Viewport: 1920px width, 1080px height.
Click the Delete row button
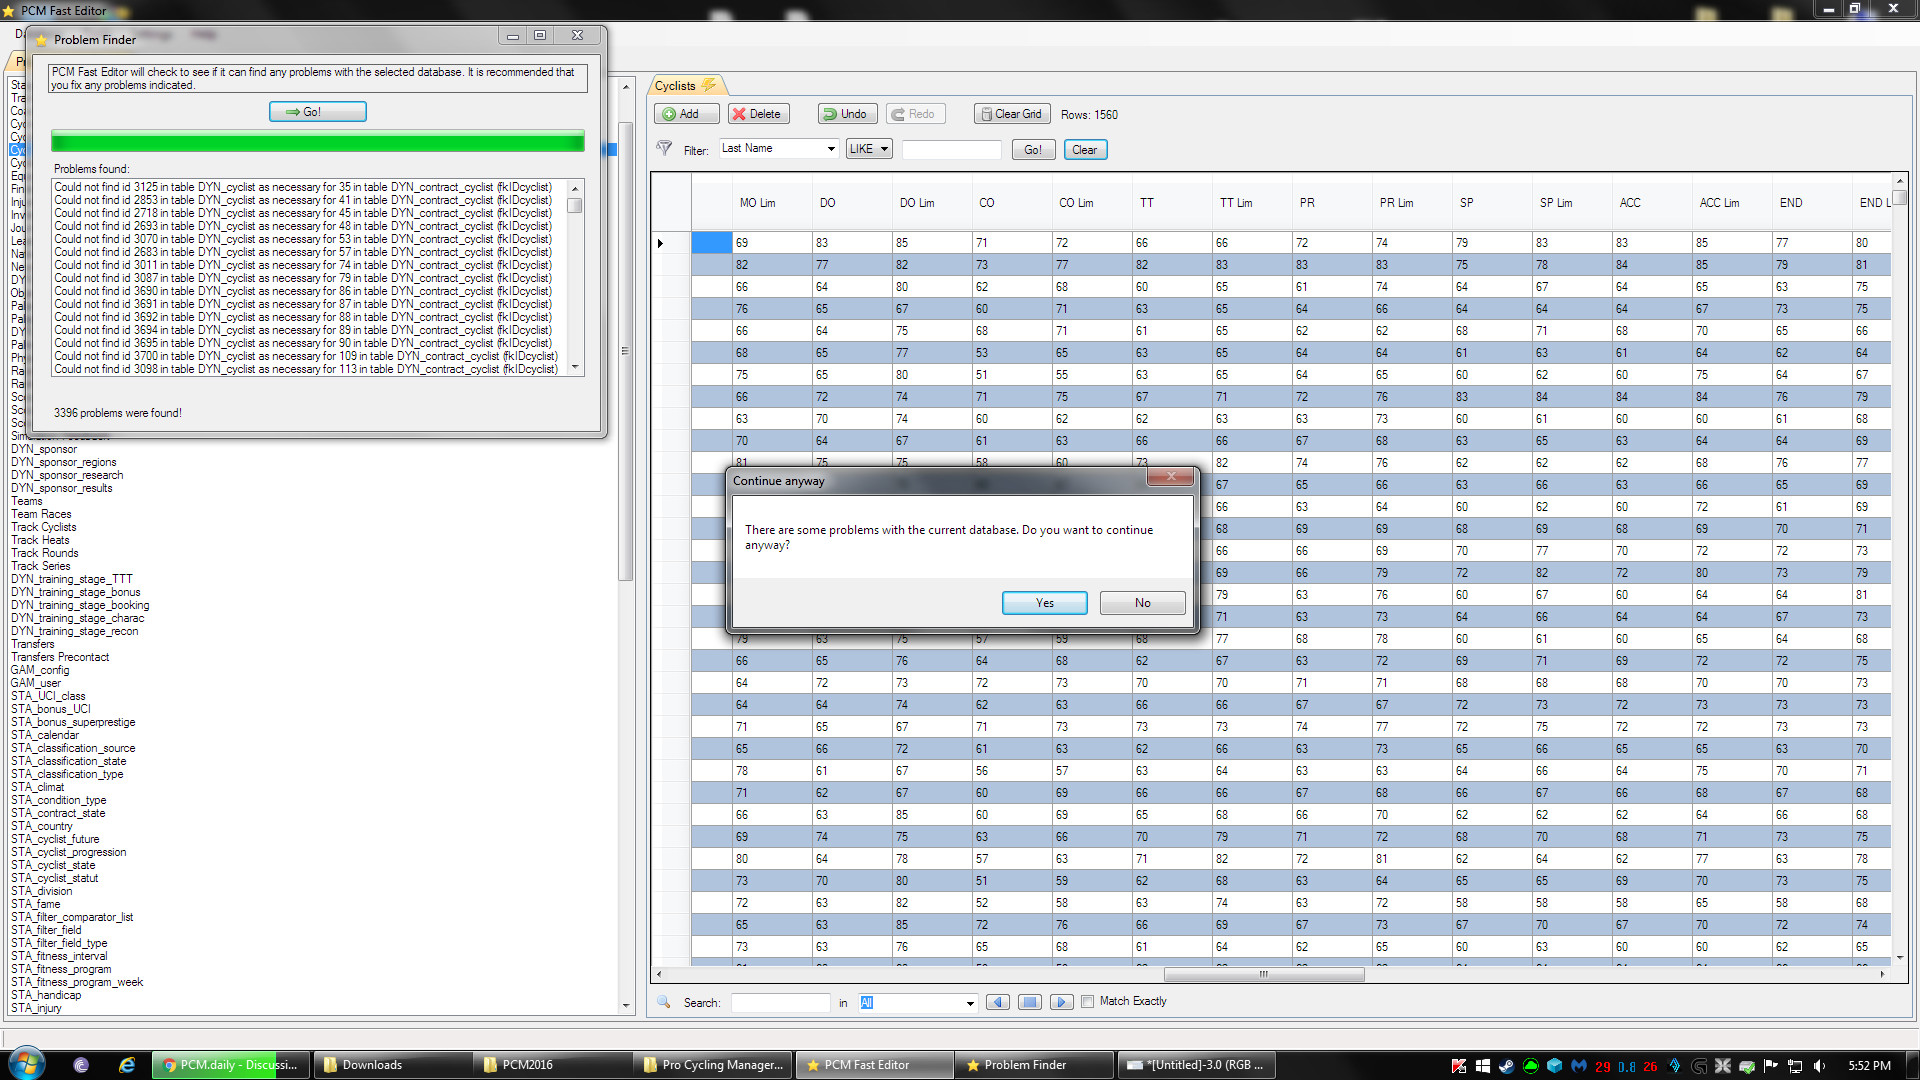758,114
